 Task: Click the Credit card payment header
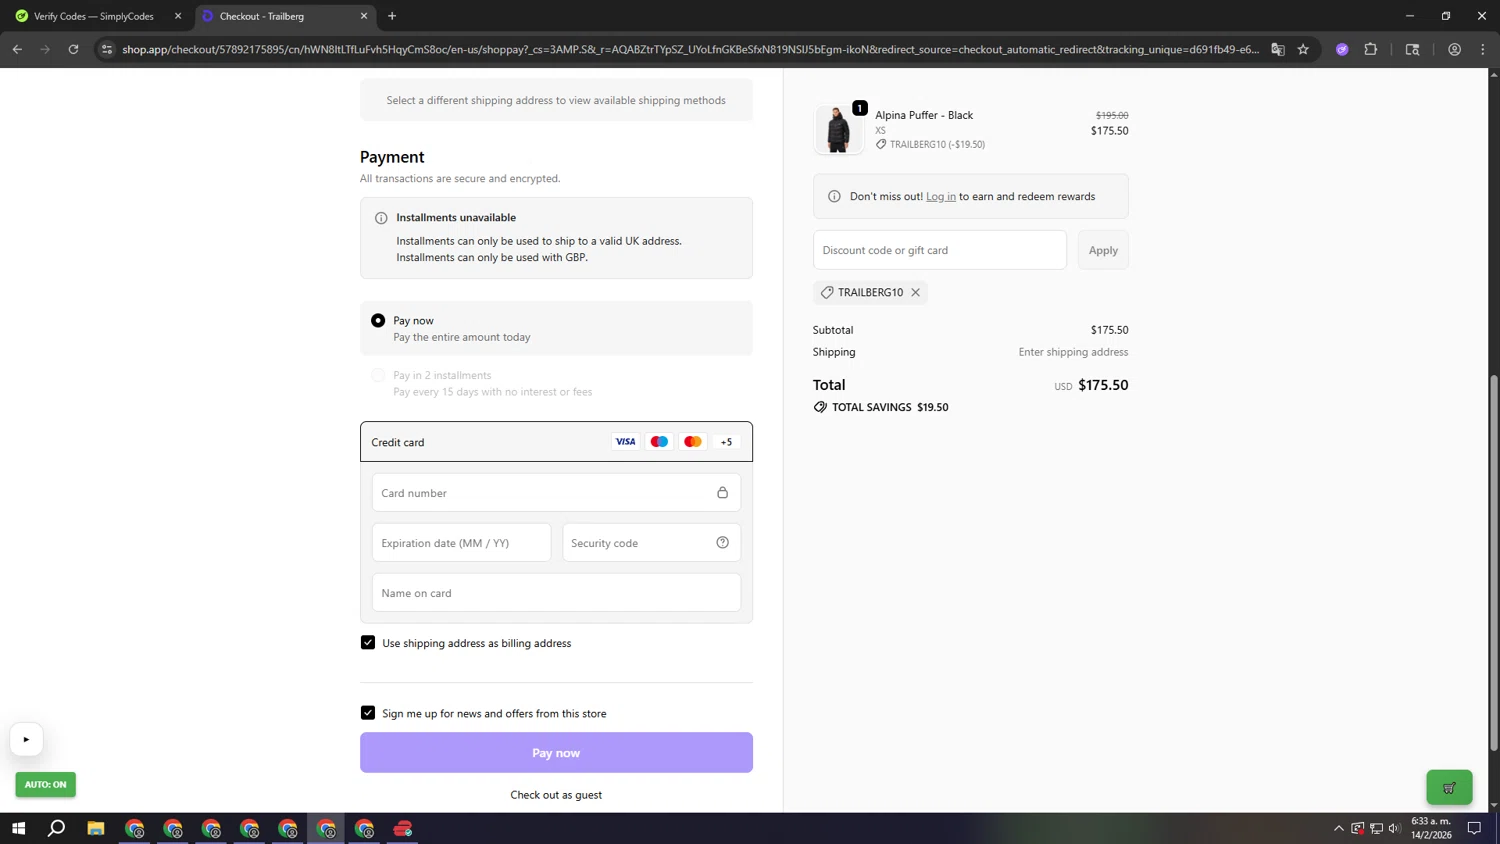556,441
